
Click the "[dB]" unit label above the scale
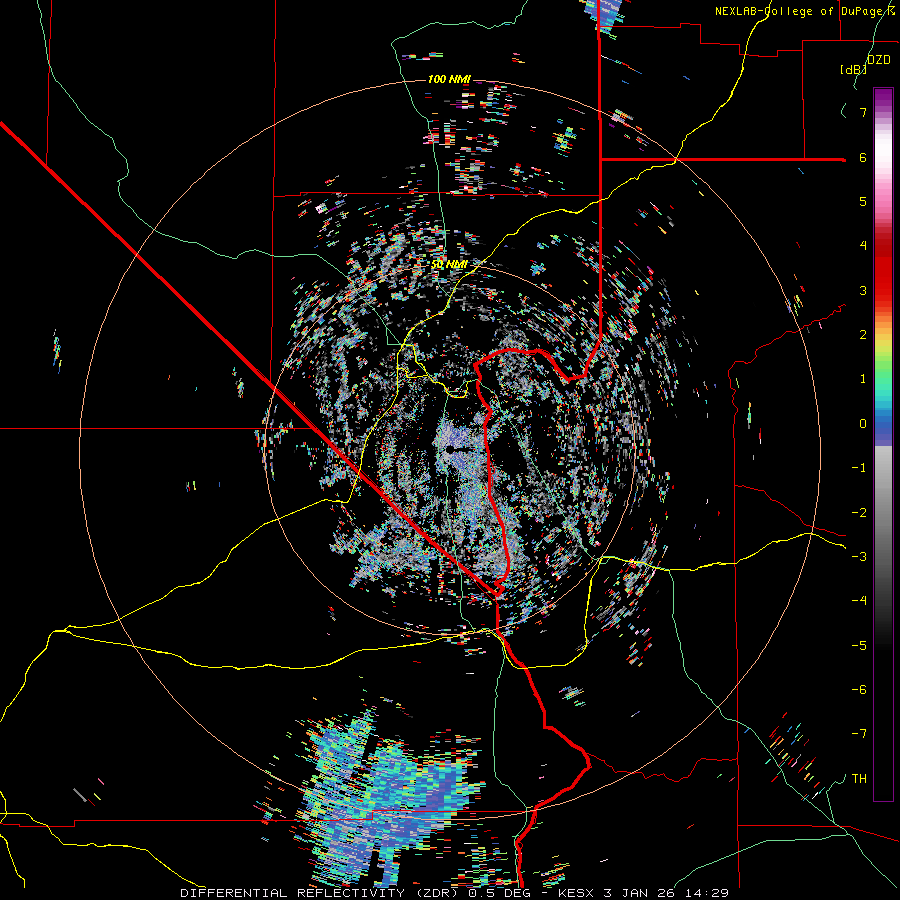pos(854,69)
